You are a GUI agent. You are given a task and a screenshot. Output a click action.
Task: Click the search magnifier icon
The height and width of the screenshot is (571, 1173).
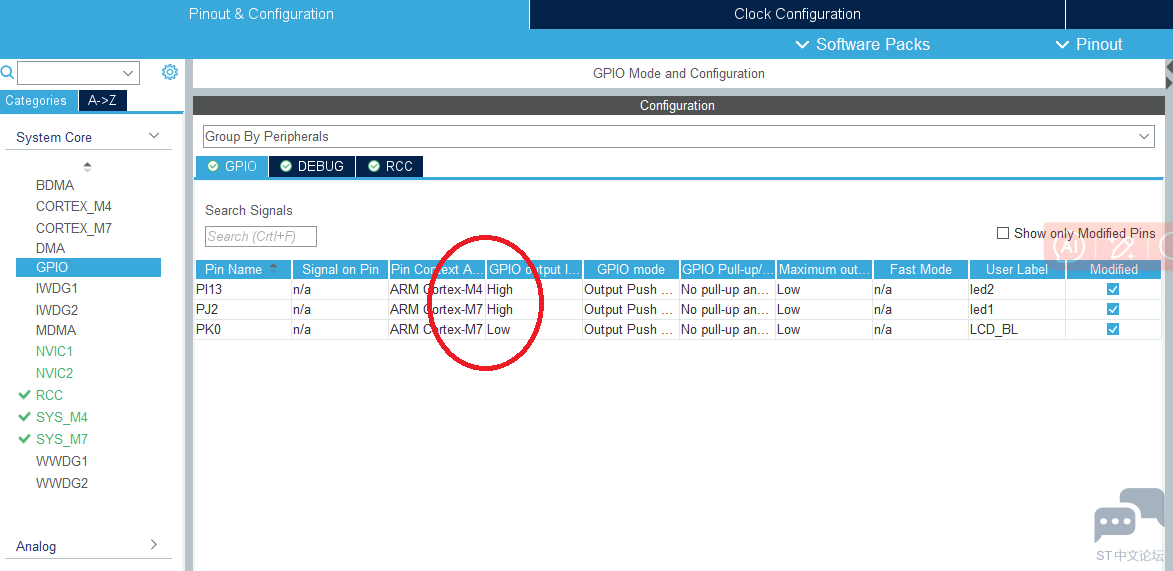tap(7, 73)
